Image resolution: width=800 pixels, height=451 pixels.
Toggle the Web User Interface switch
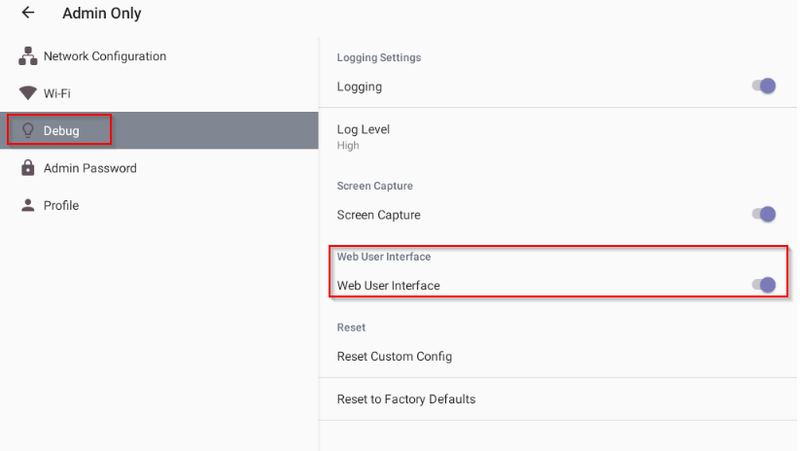tap(763, 285)
